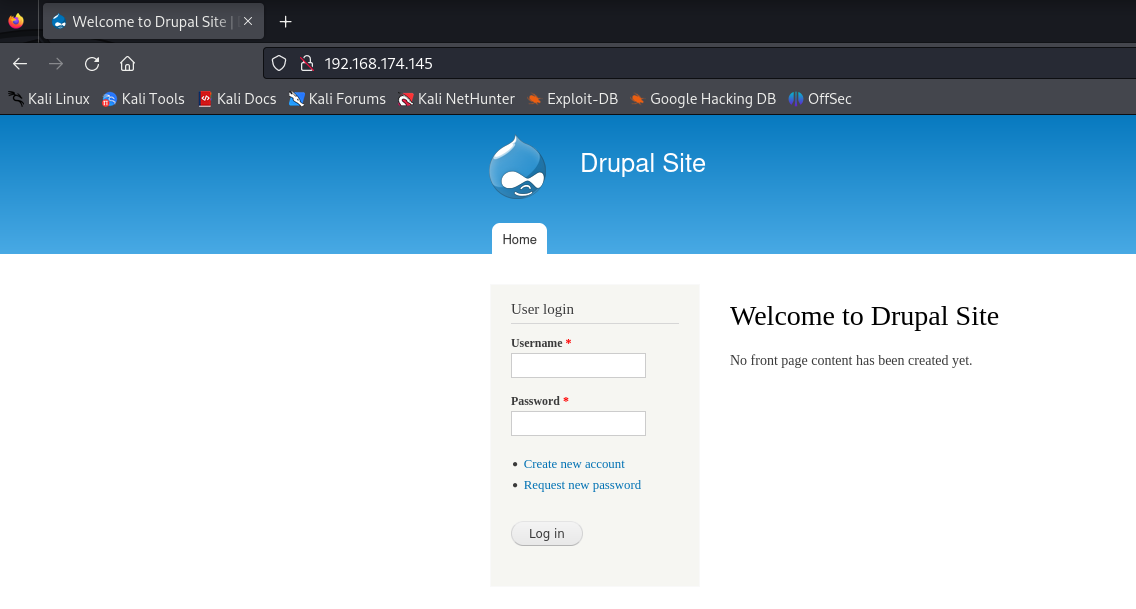This screenshot has height=609, width=1136.
Task: Click the Log in button
Action: (x=546, y=534)
